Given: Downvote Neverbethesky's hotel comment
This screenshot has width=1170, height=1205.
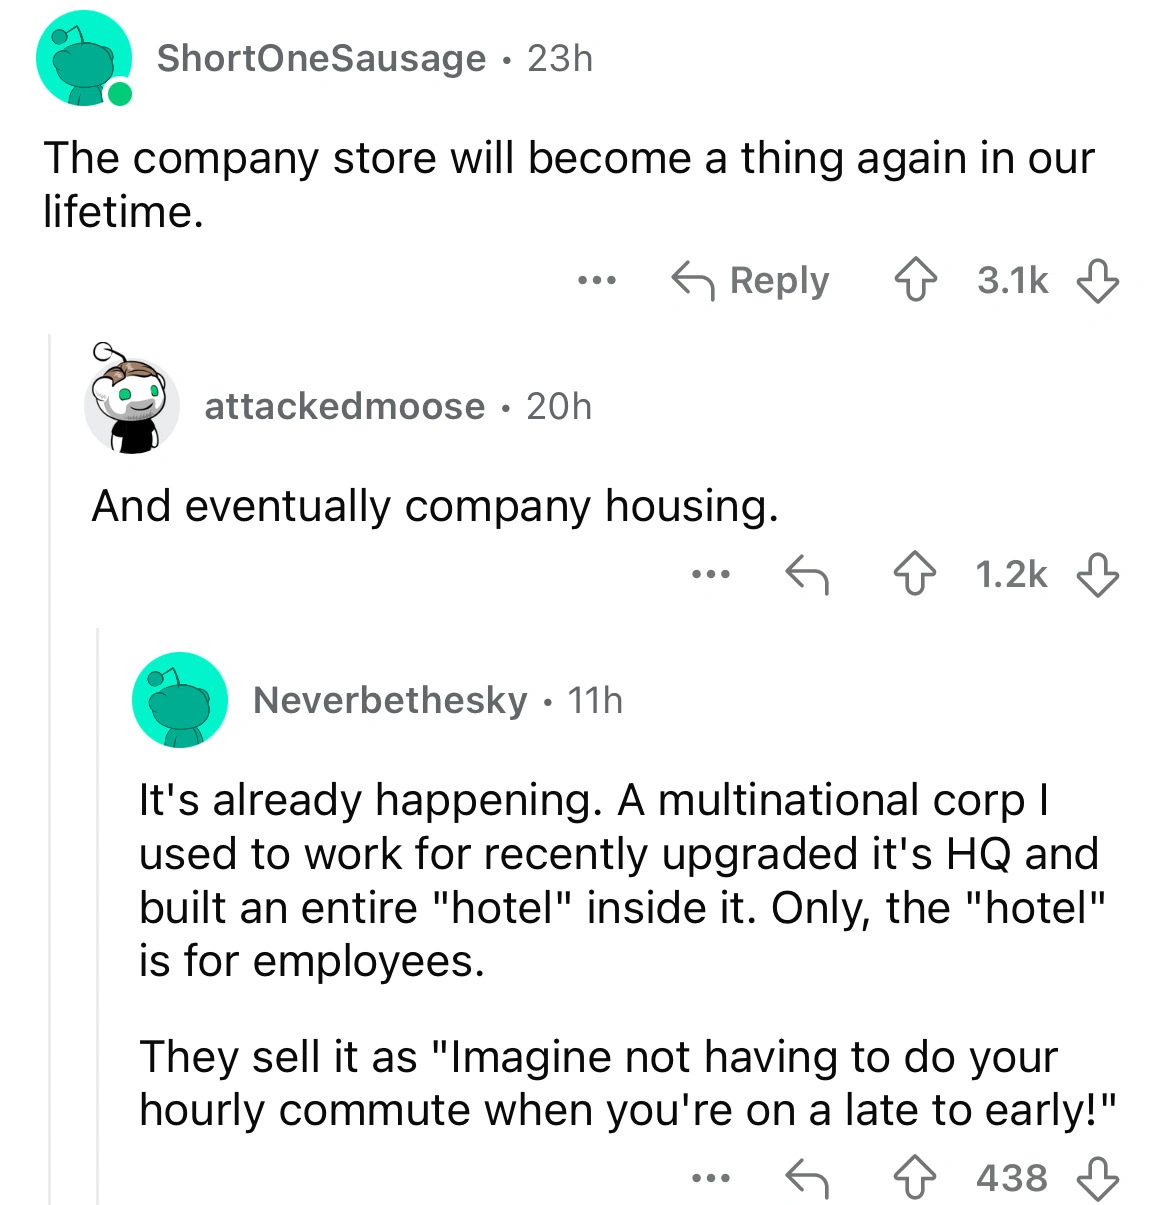Looking at the screenshot, I should [1097, 1178].
